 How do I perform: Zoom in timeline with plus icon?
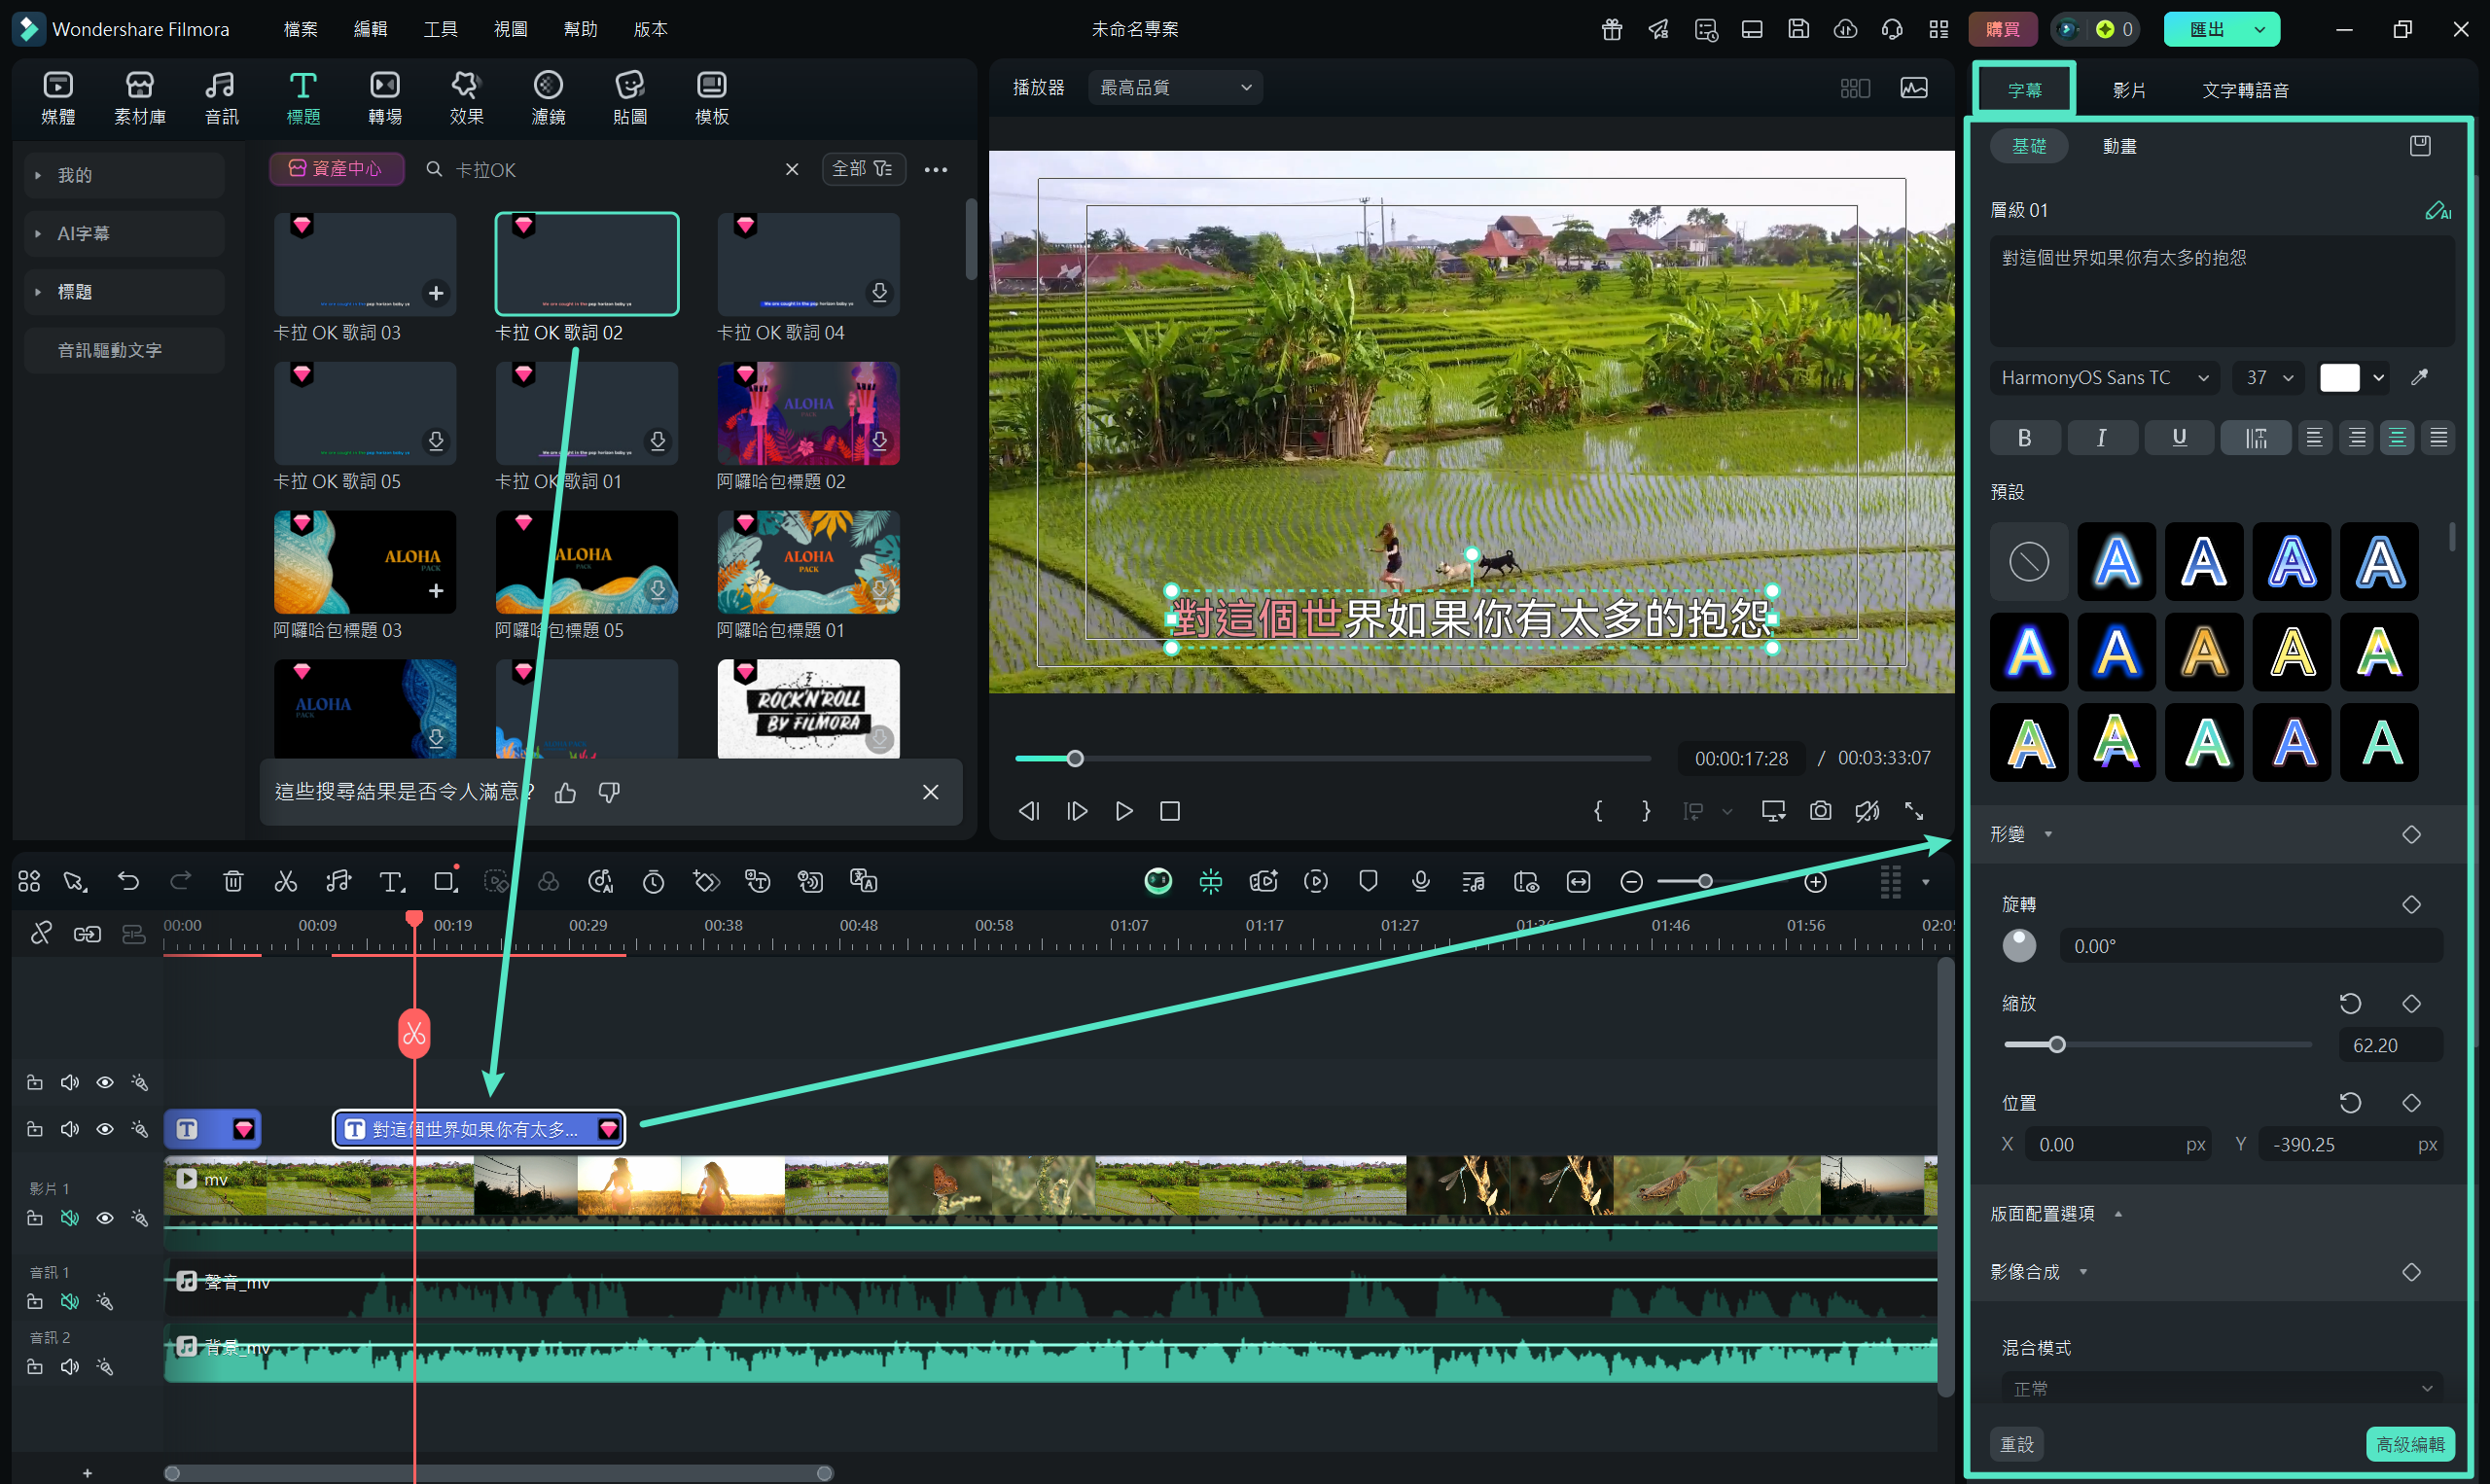(x=1816, y=881)
